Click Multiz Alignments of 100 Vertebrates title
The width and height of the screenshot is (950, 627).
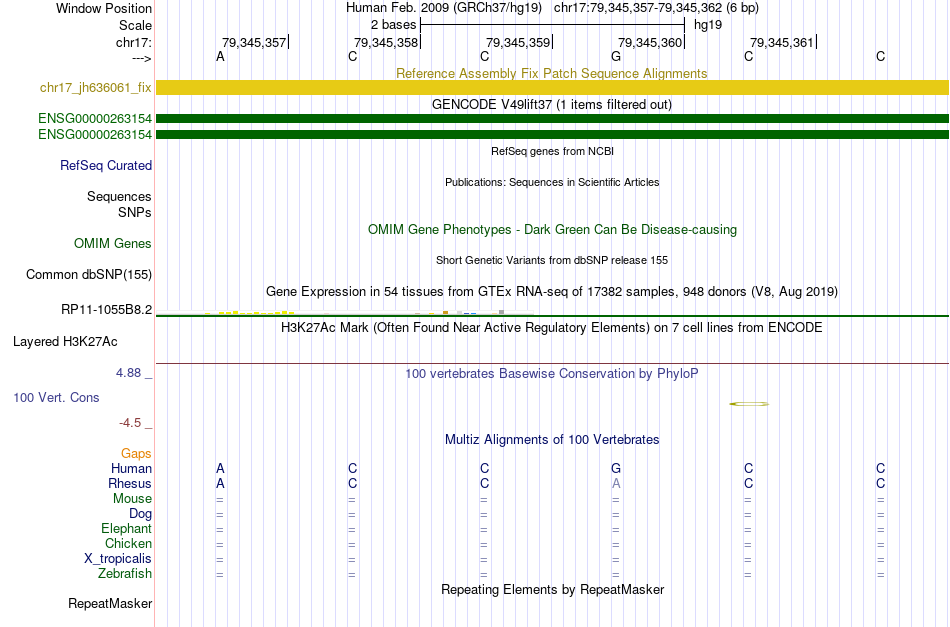pos(552,439)
